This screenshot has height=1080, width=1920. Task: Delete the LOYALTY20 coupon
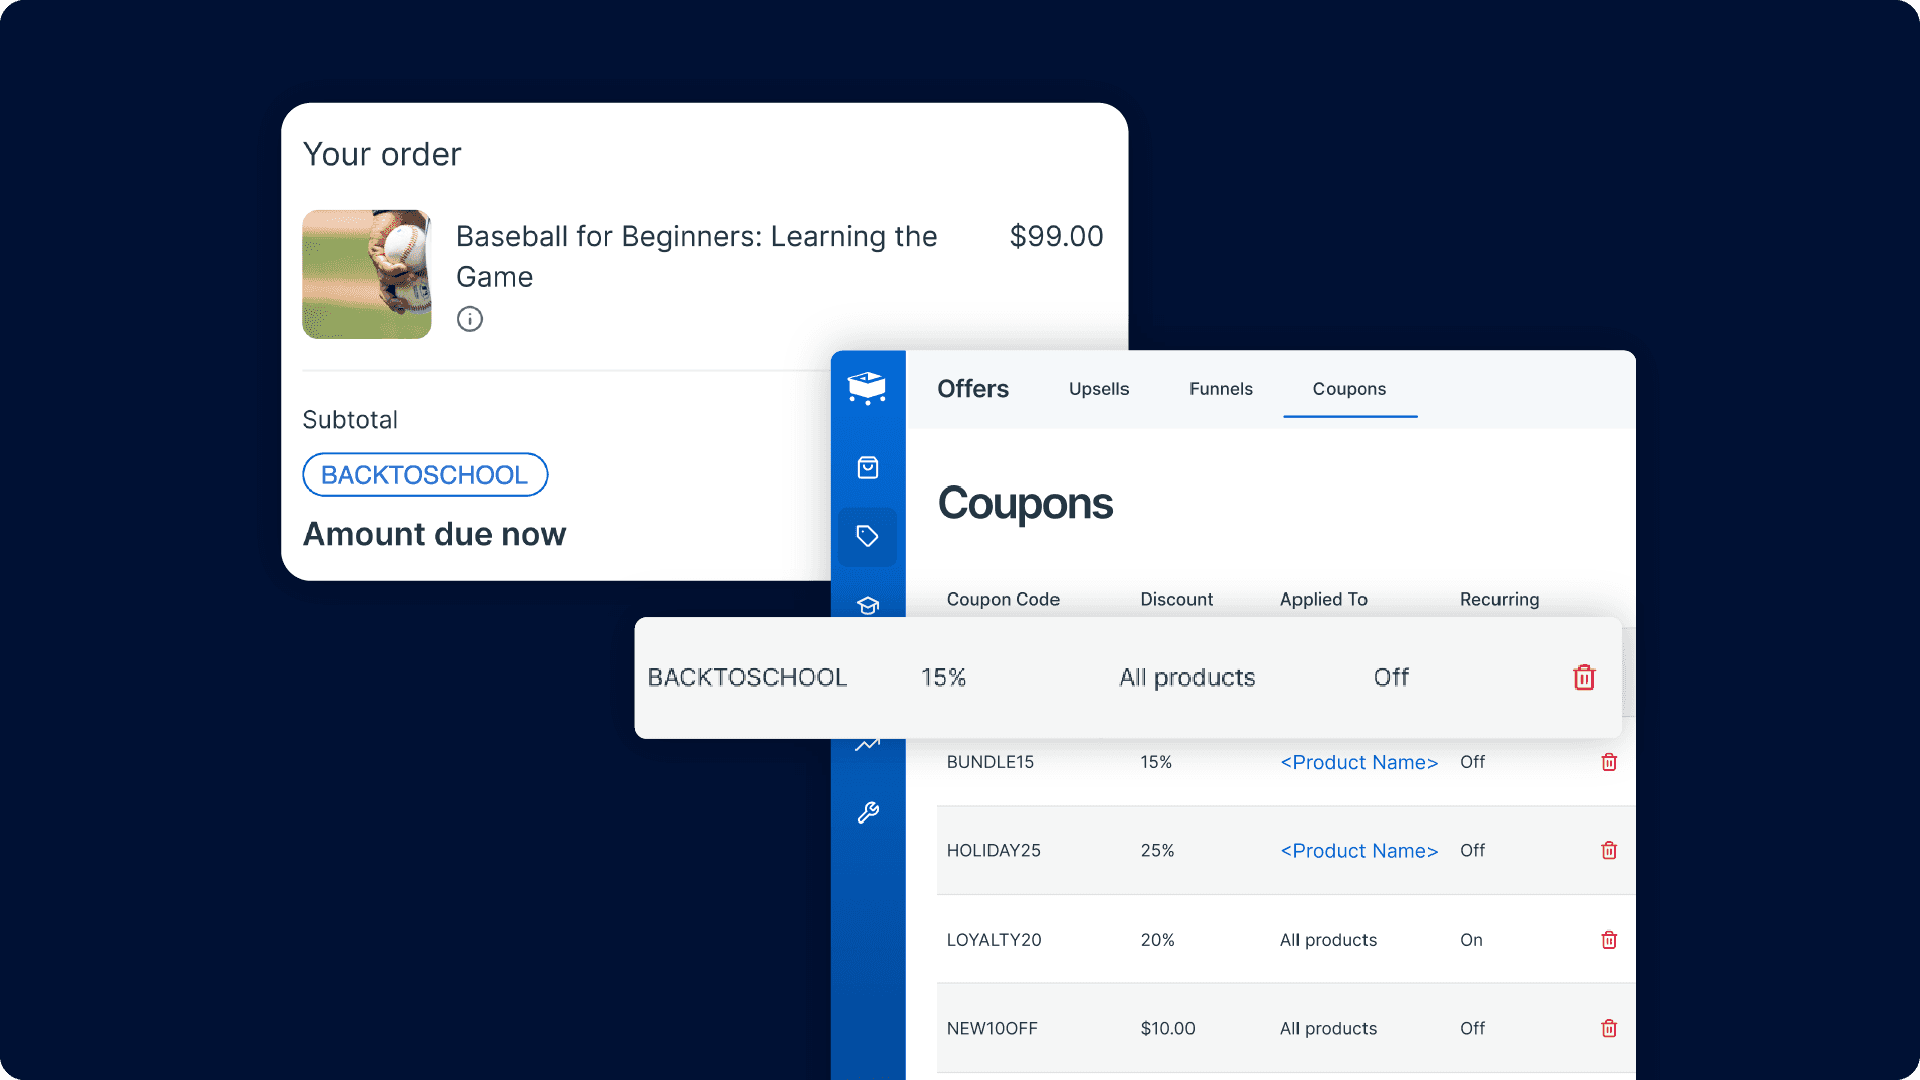(x=1608, y=940)
